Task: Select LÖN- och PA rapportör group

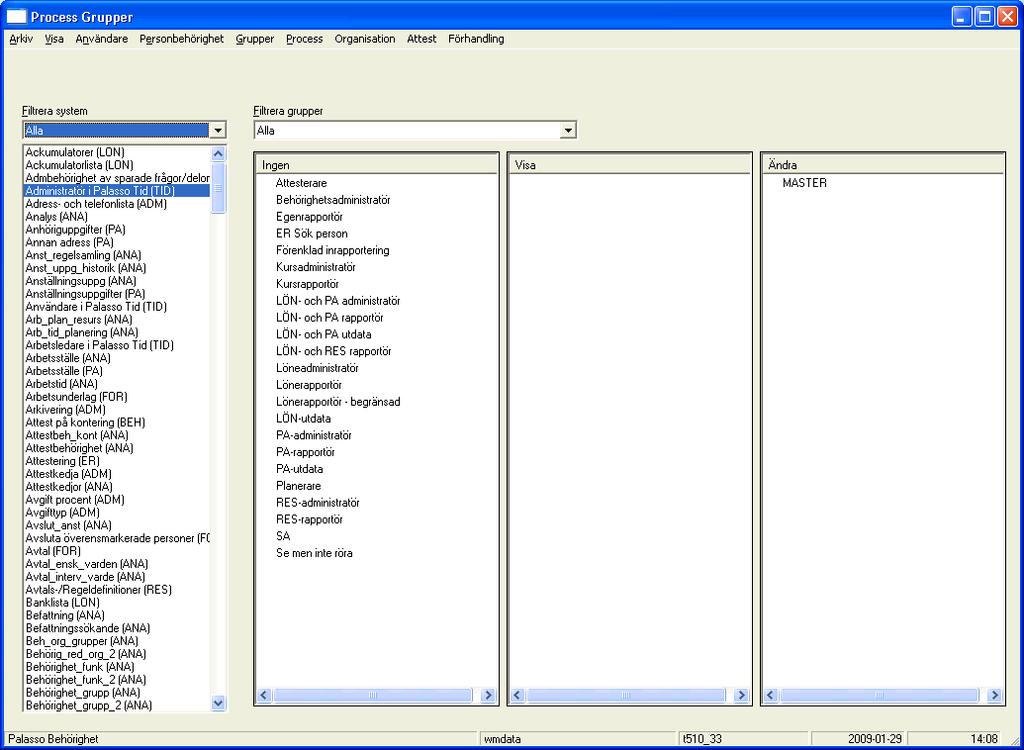Action: [330, 318]
